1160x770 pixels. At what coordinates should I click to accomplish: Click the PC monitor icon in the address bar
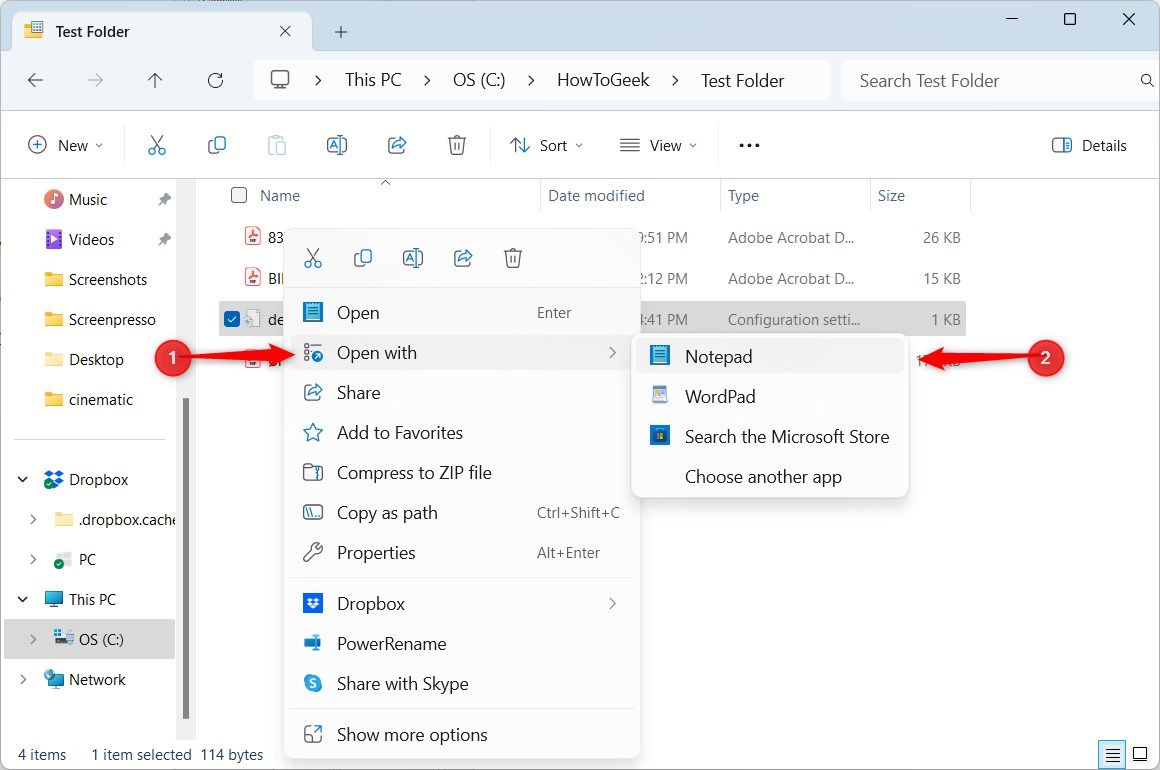coord(280,80)
